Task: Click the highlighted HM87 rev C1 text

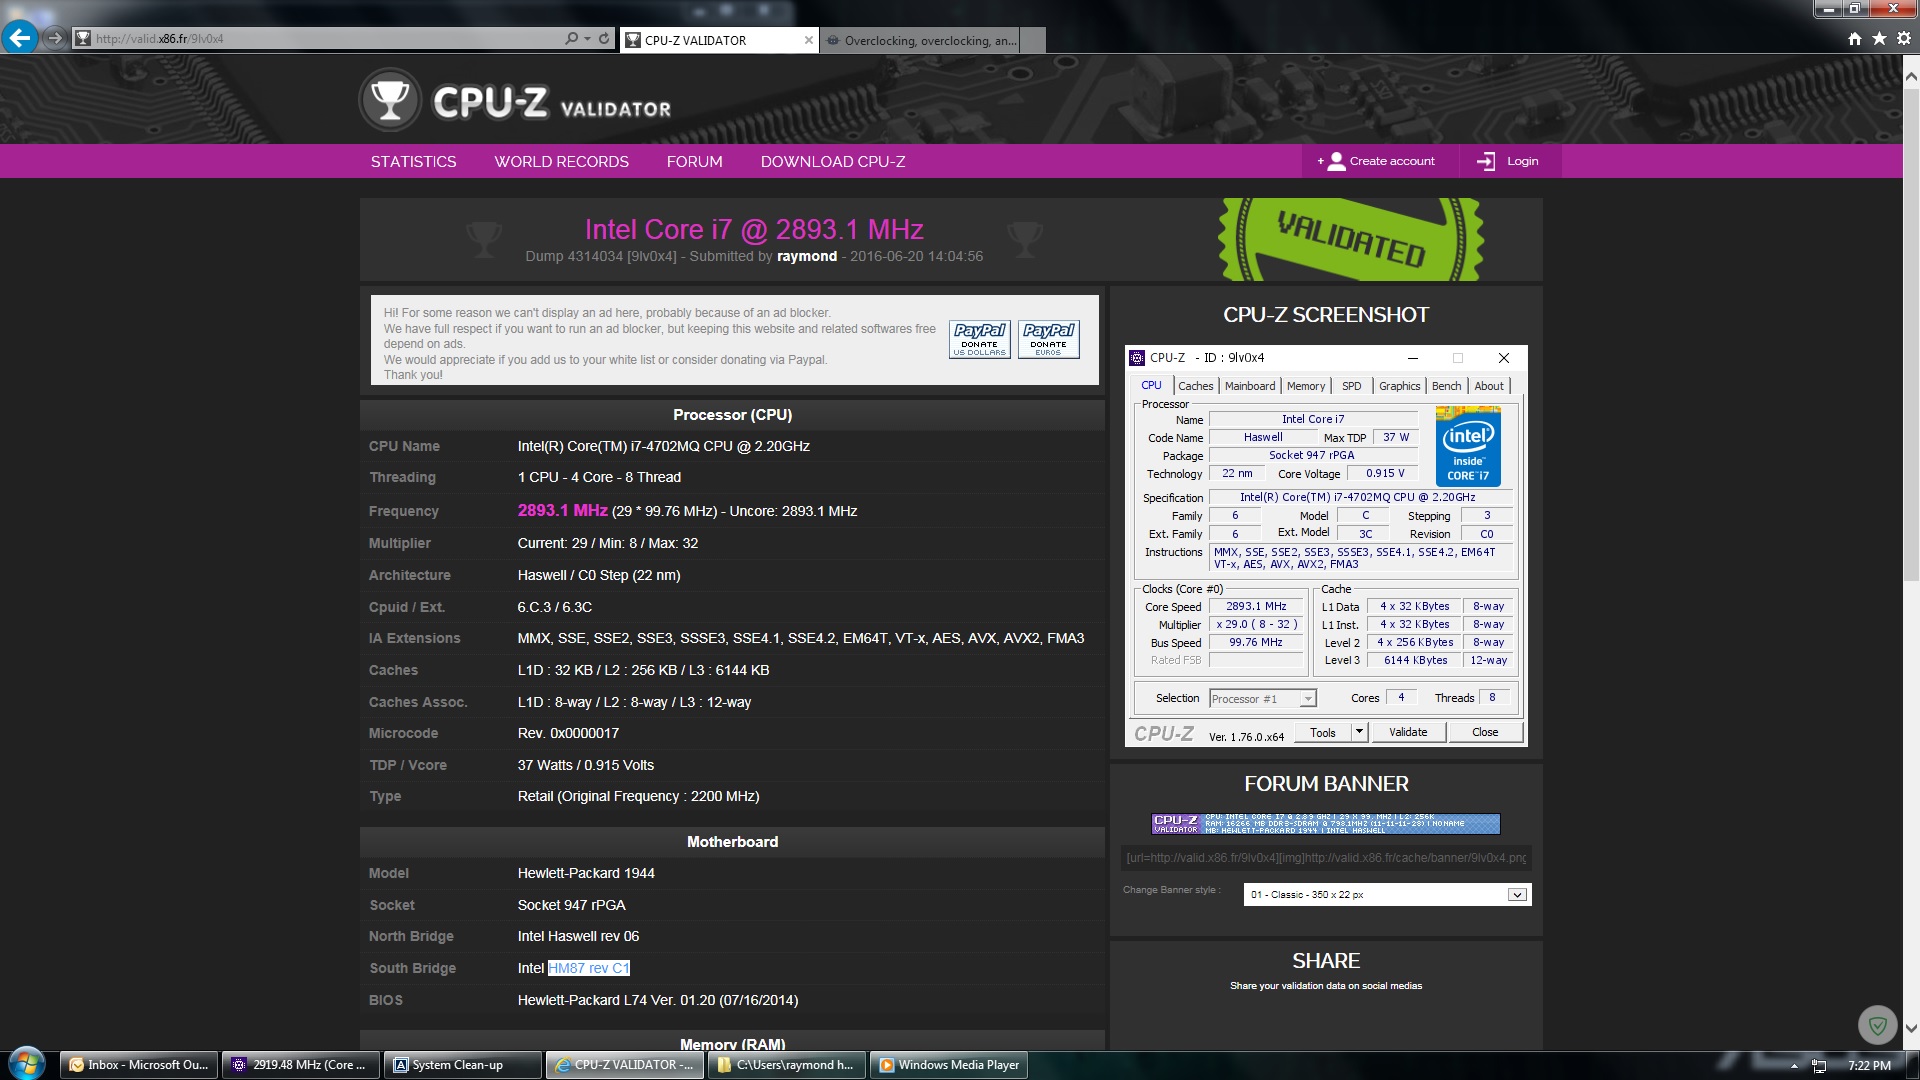Action: pos(588,968)
